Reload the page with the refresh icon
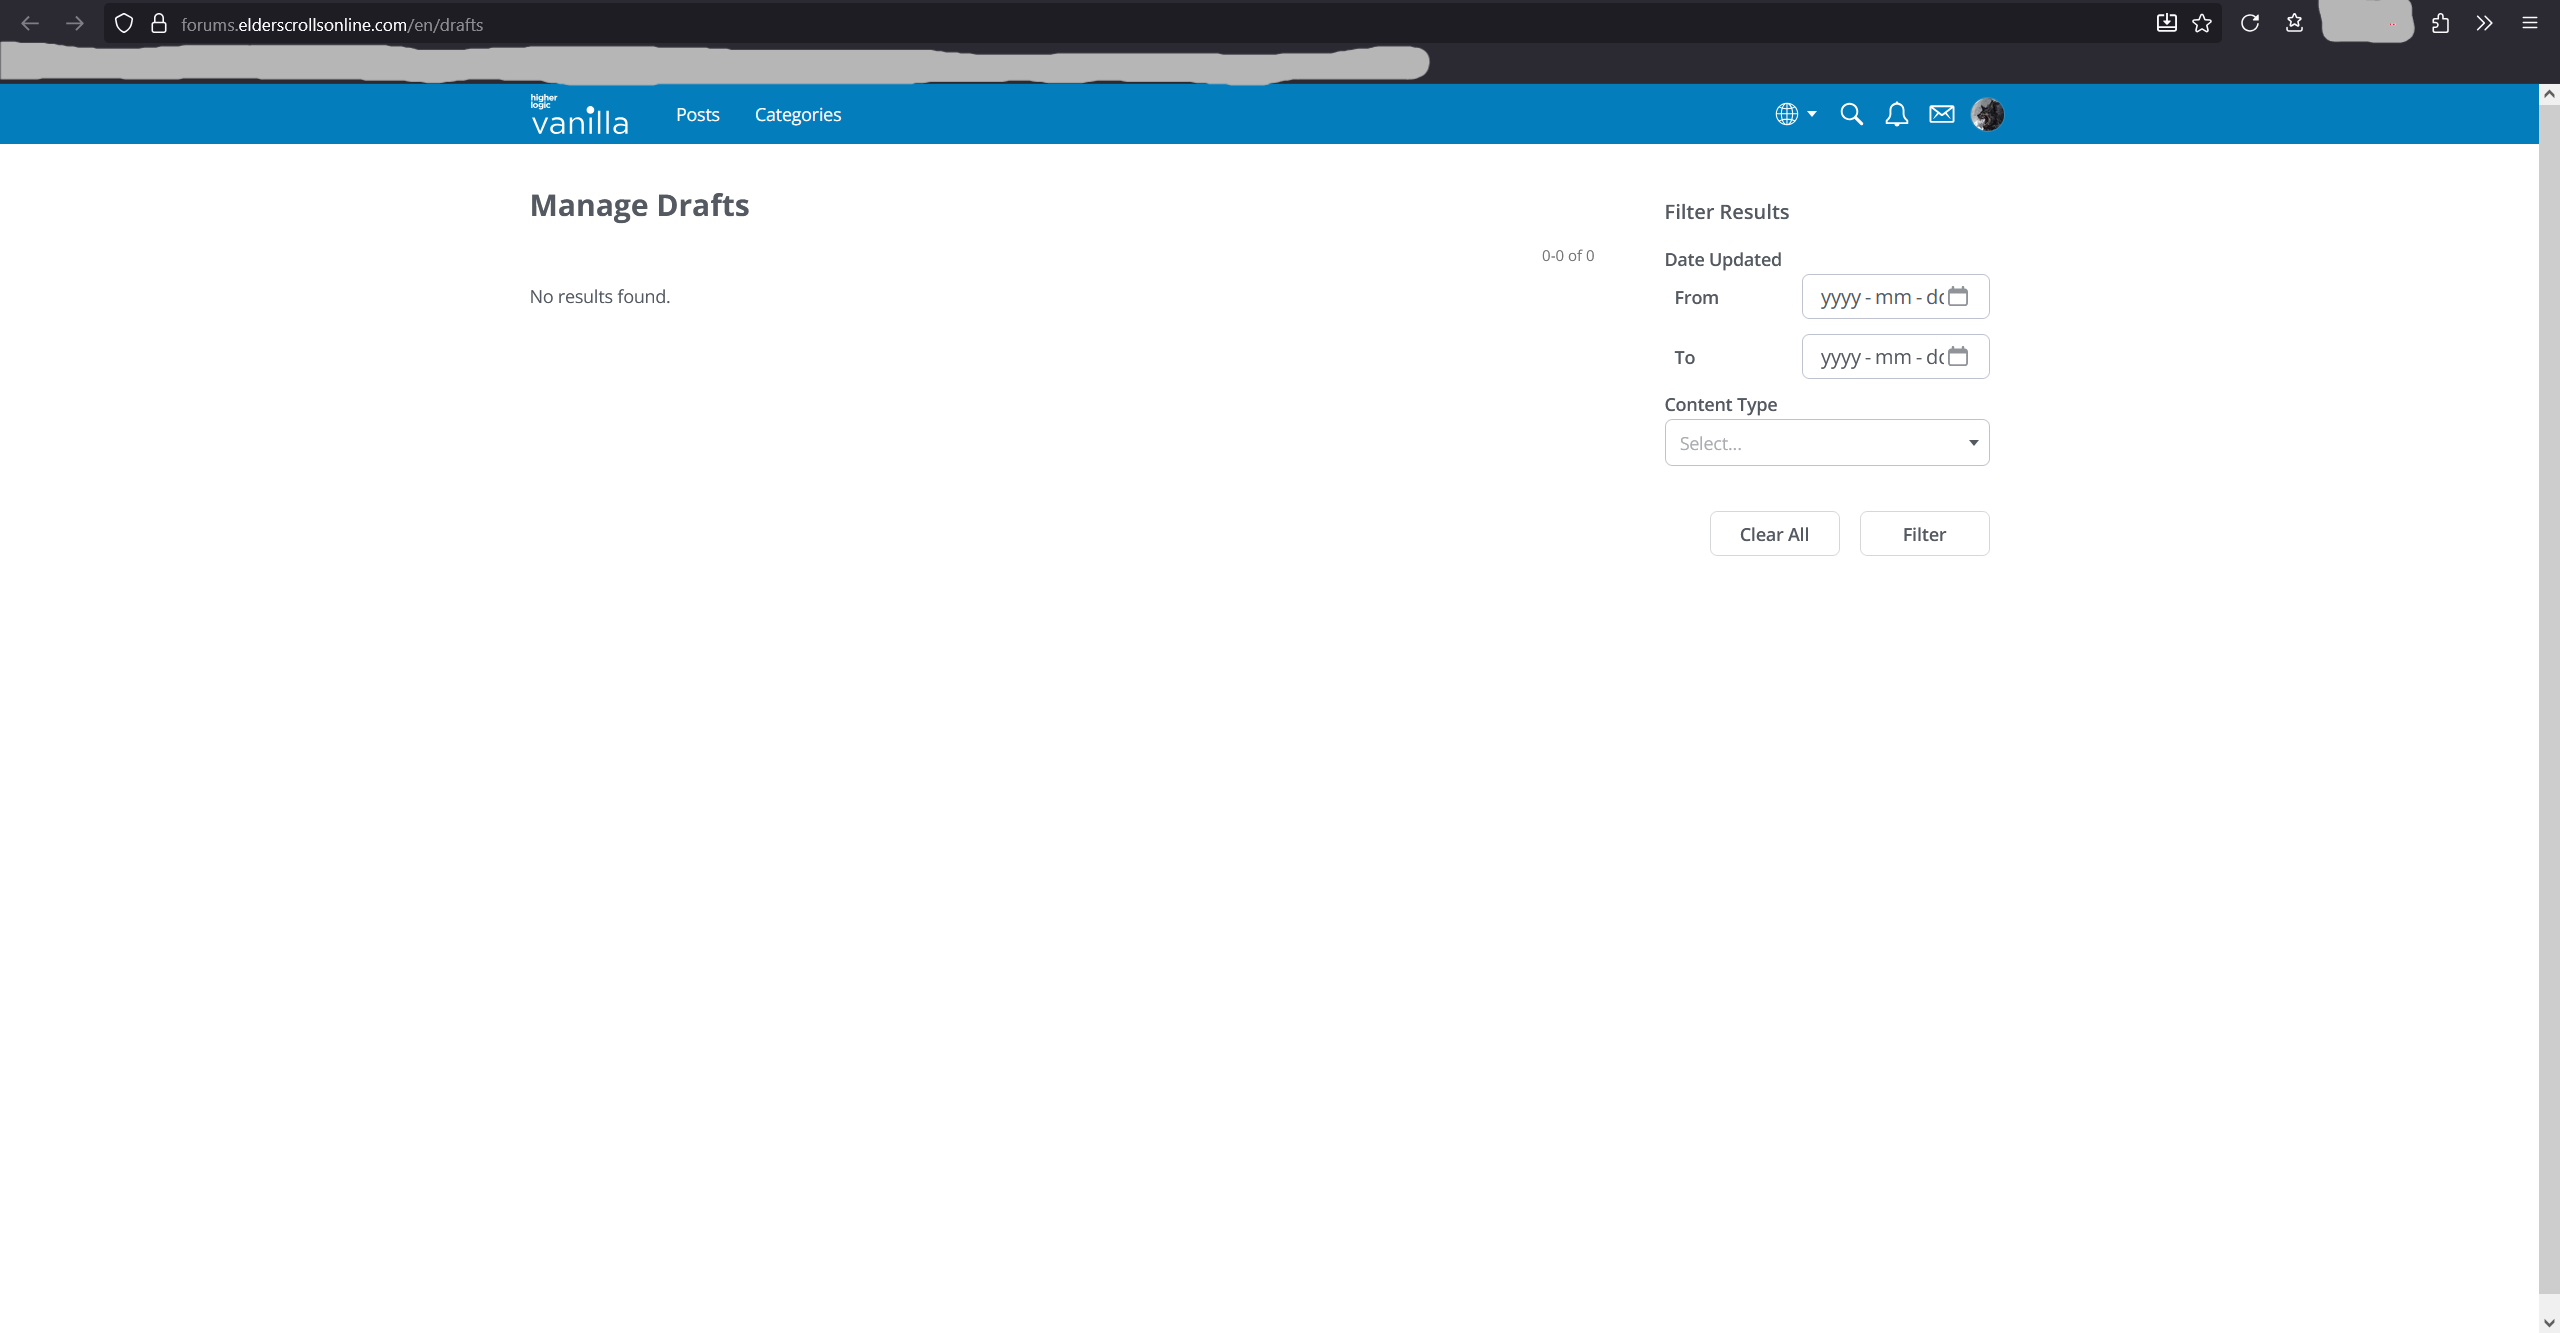Screen dimensions: 2560x1333 [x=2250, y=24]
